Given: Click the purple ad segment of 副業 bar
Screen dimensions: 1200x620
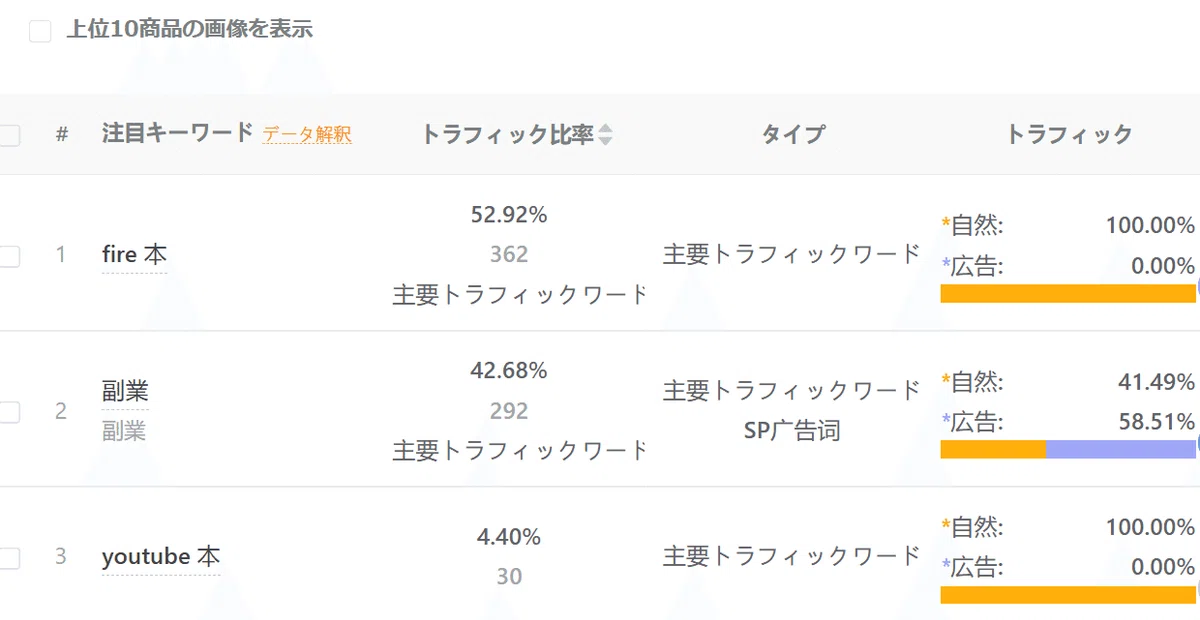Looking at the screenshot, I should tap(1121, 449).
